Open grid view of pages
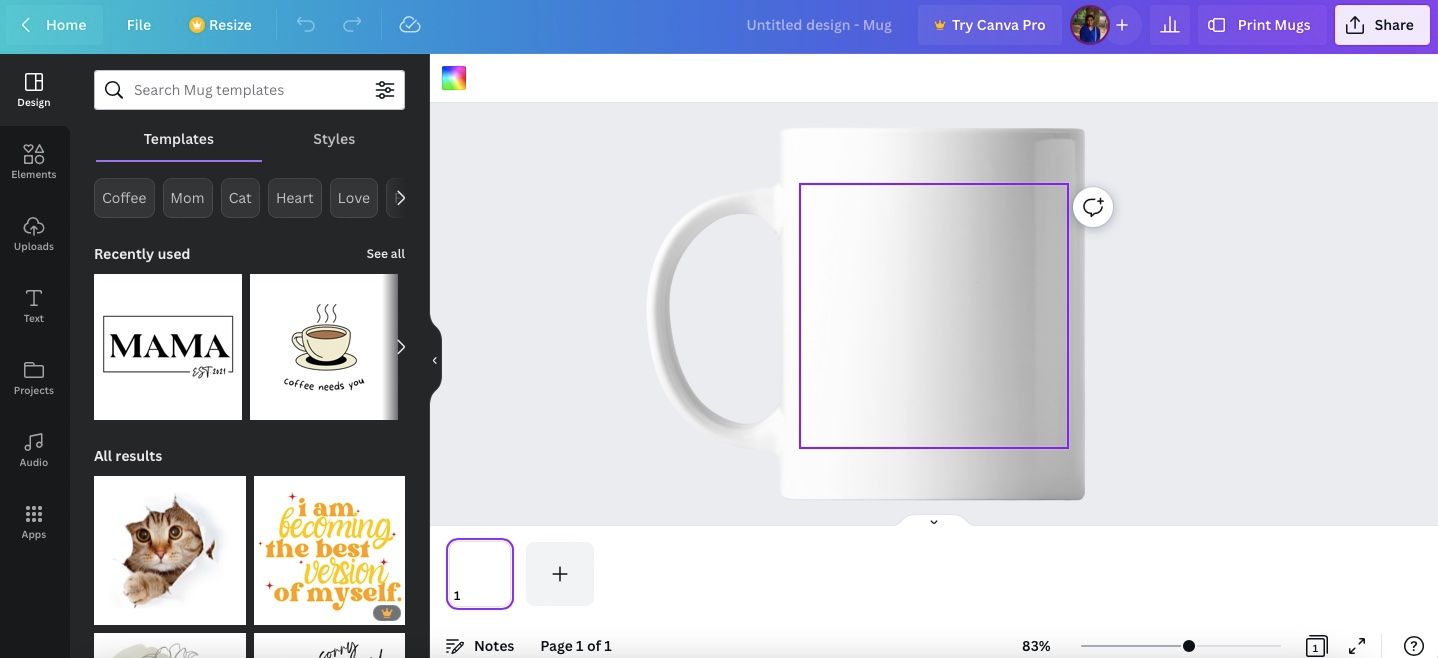1438x658 pixels. pos(1316,646)
